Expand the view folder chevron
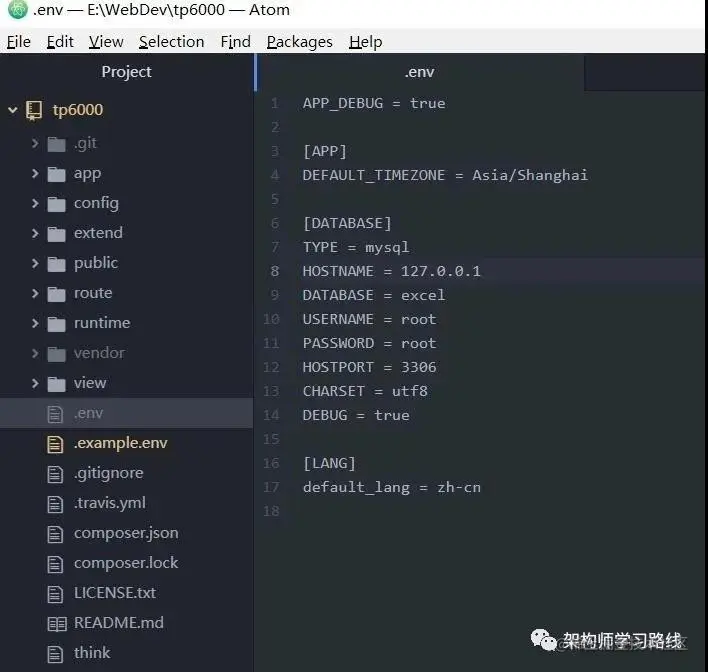The width and height of the screenshot is (708, 672). (35, 383)
